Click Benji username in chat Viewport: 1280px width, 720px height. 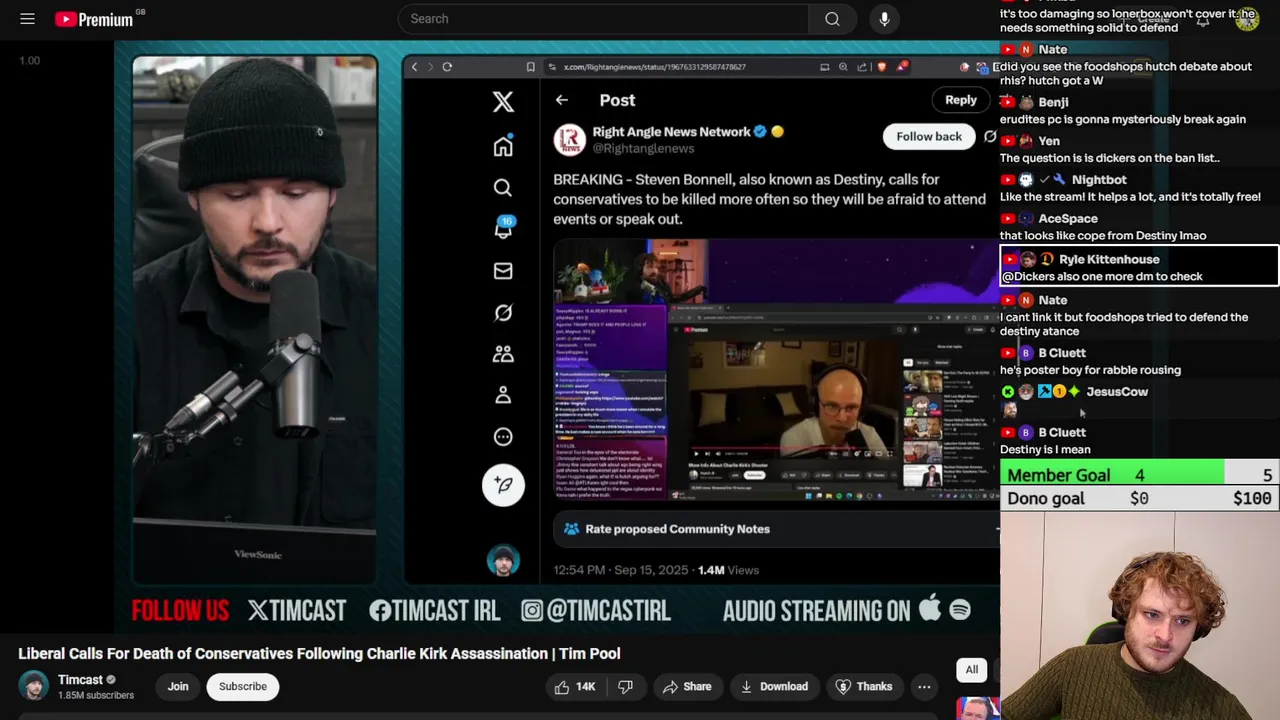[1053, 102]
